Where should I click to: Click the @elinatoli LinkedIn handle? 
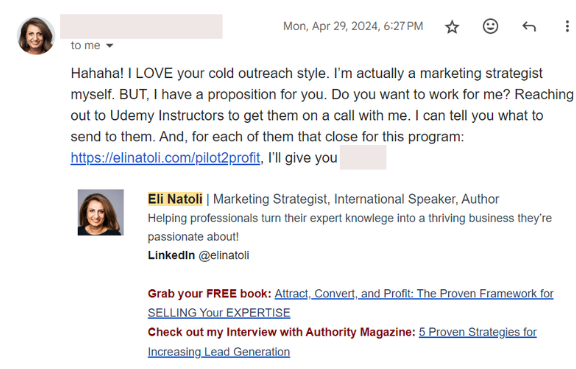click(x=224, y=255)
